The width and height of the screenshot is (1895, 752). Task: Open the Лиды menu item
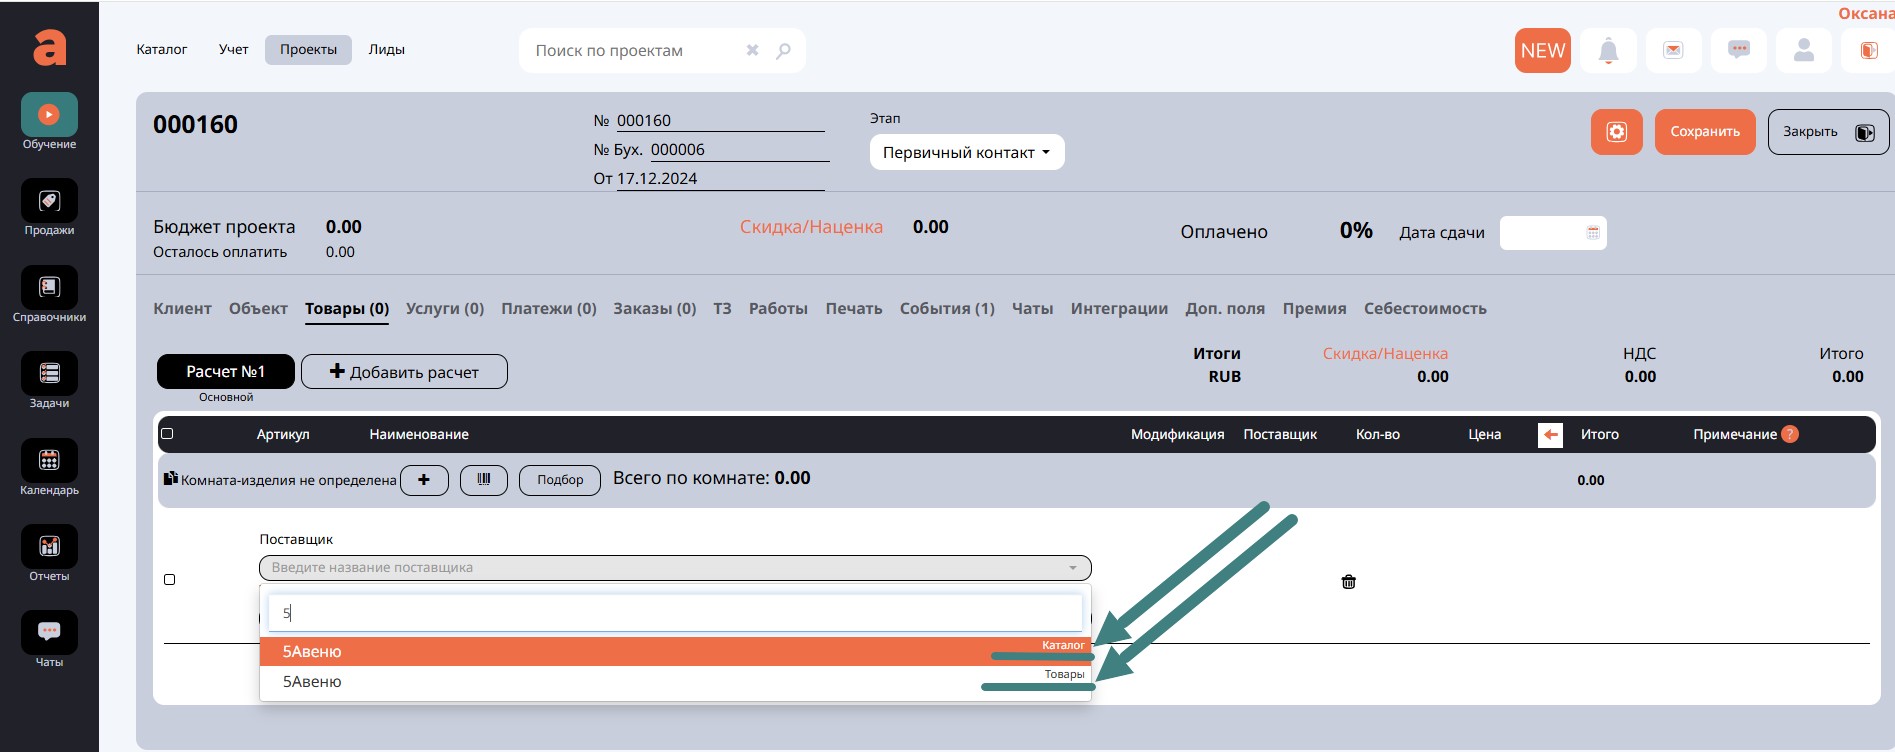386,50
